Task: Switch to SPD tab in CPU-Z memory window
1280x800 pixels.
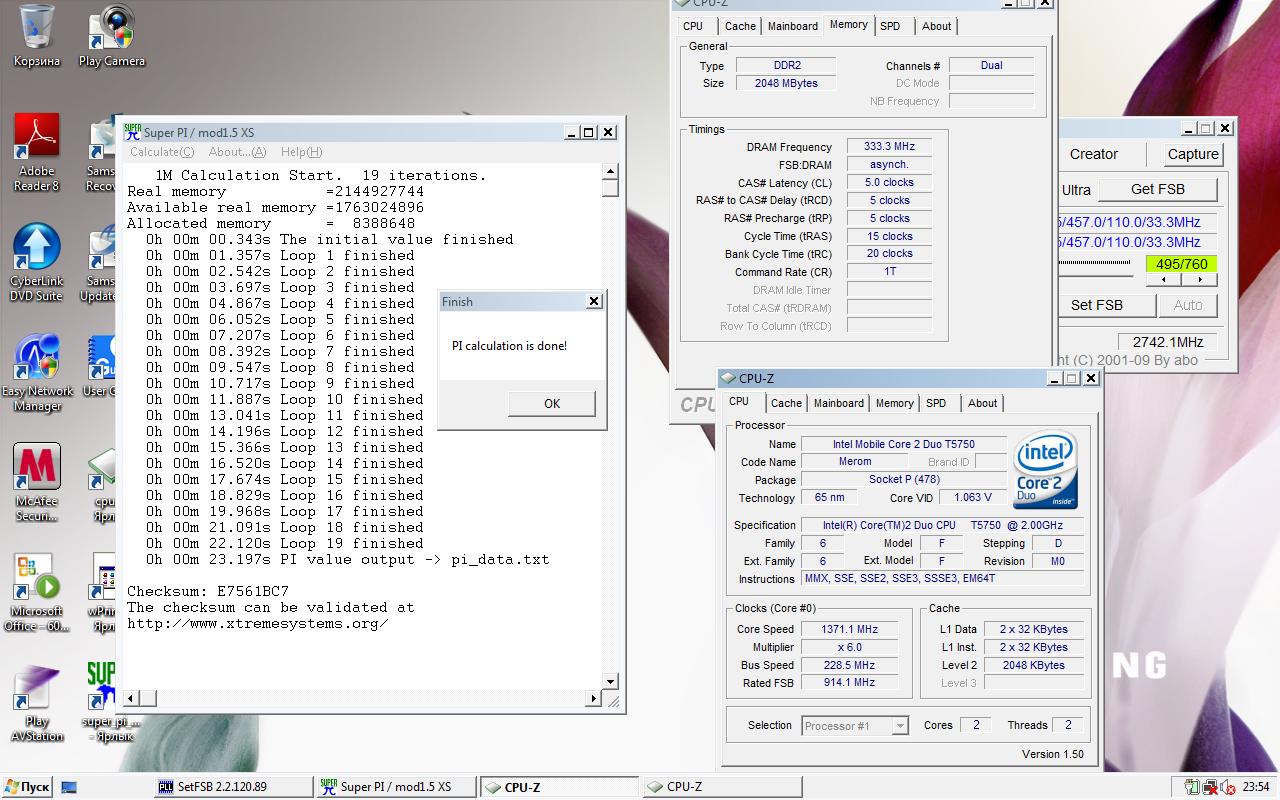Action: click(890, 26)
